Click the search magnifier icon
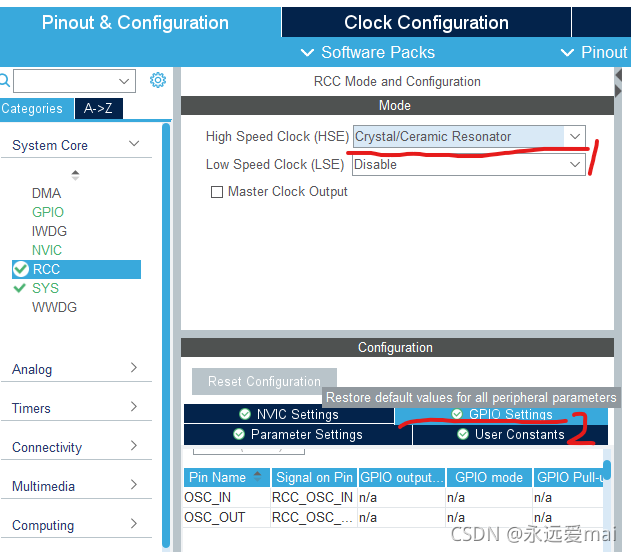 point(4,80)
